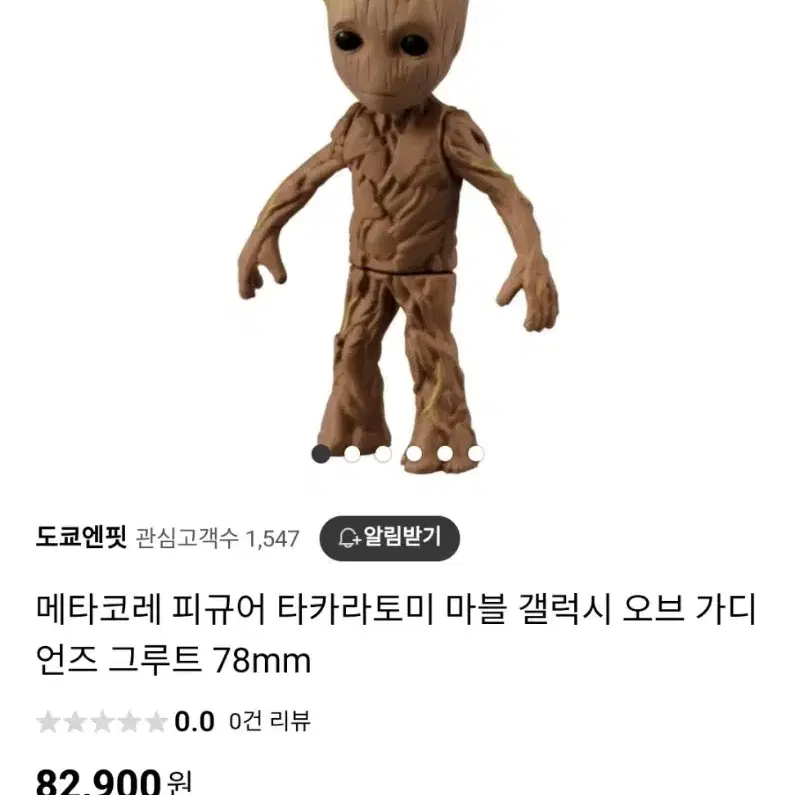
Task: Open the 도쿄엔핏 store page
Action: click(81, 537)
